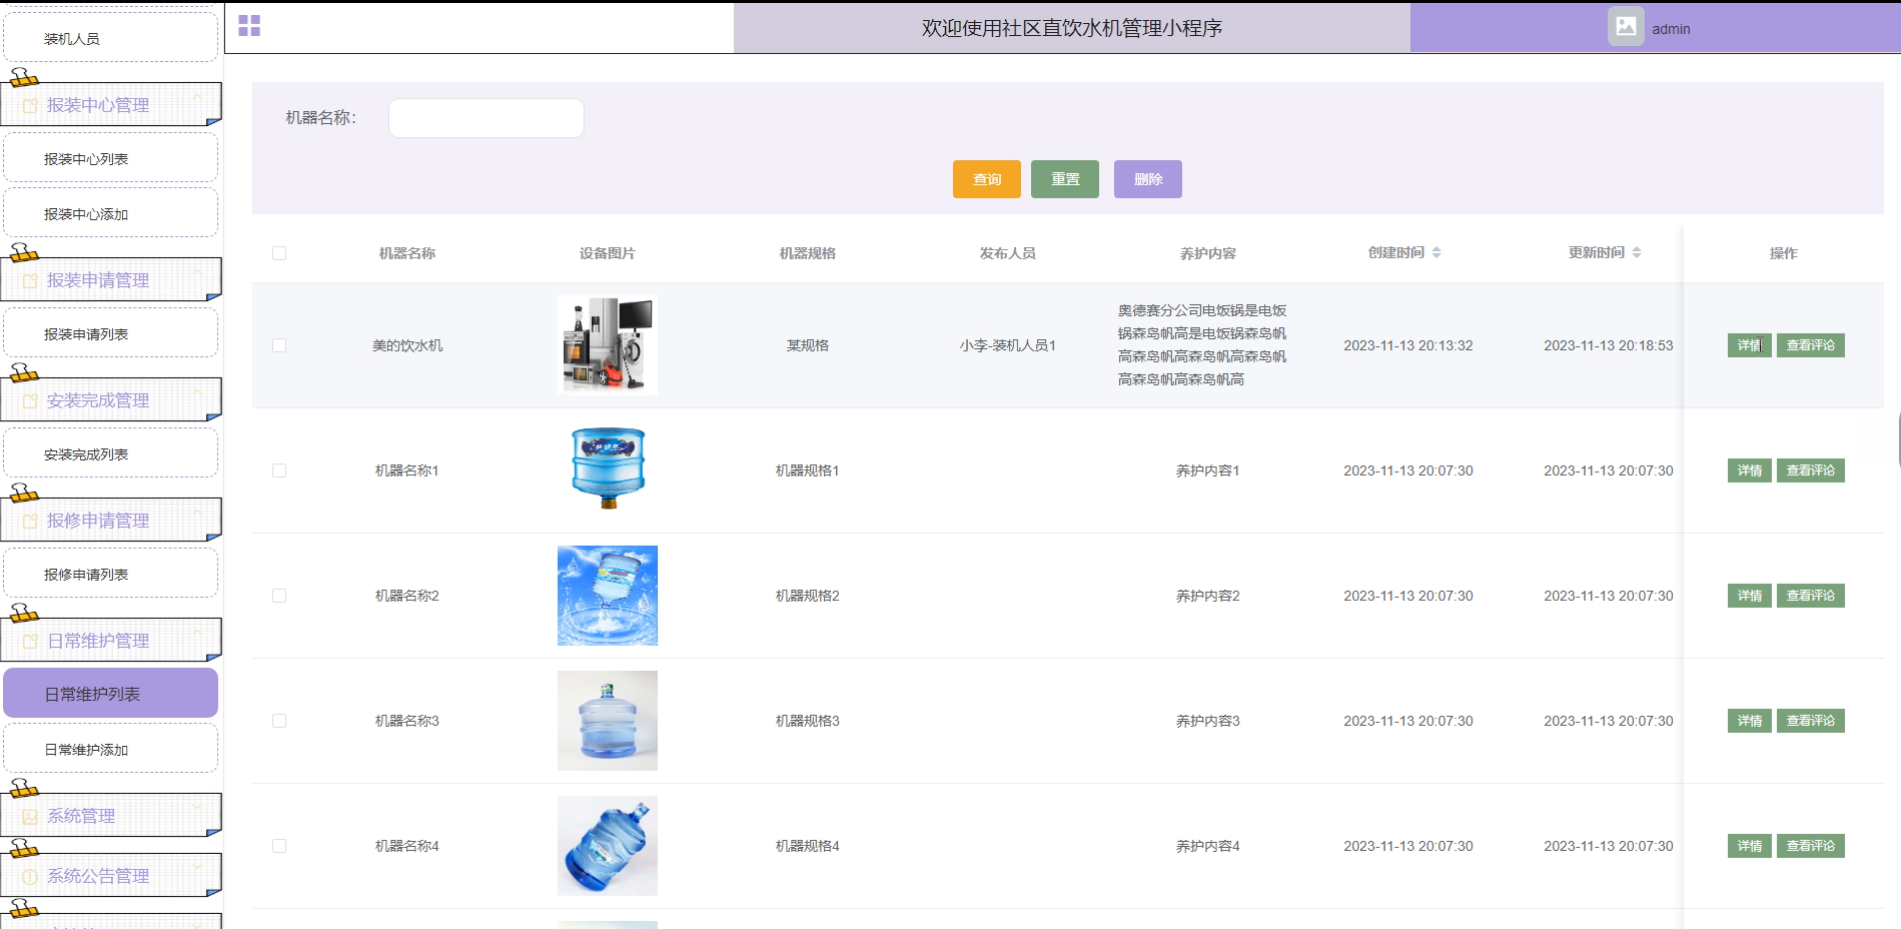Click the admin avatar image icon

[1626, 27]
